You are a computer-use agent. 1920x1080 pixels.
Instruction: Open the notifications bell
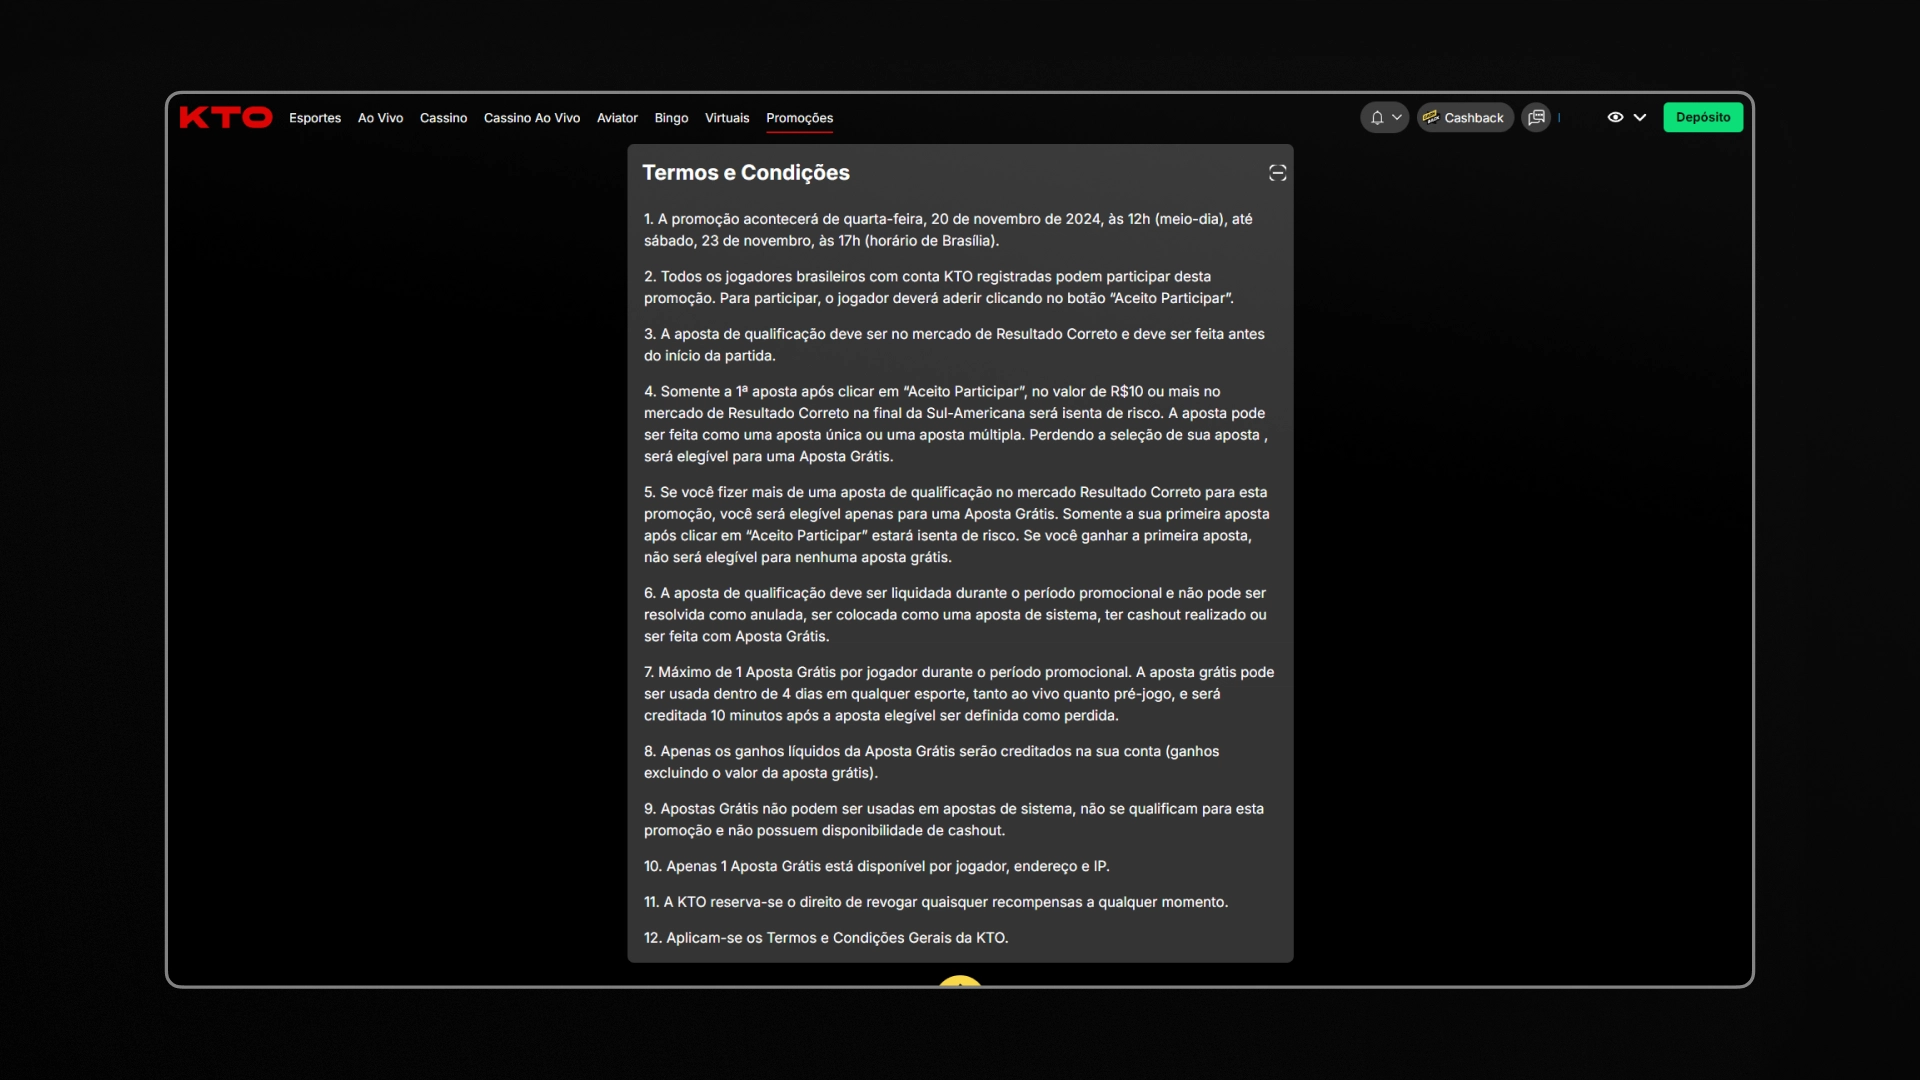(x=1377, y=118)
